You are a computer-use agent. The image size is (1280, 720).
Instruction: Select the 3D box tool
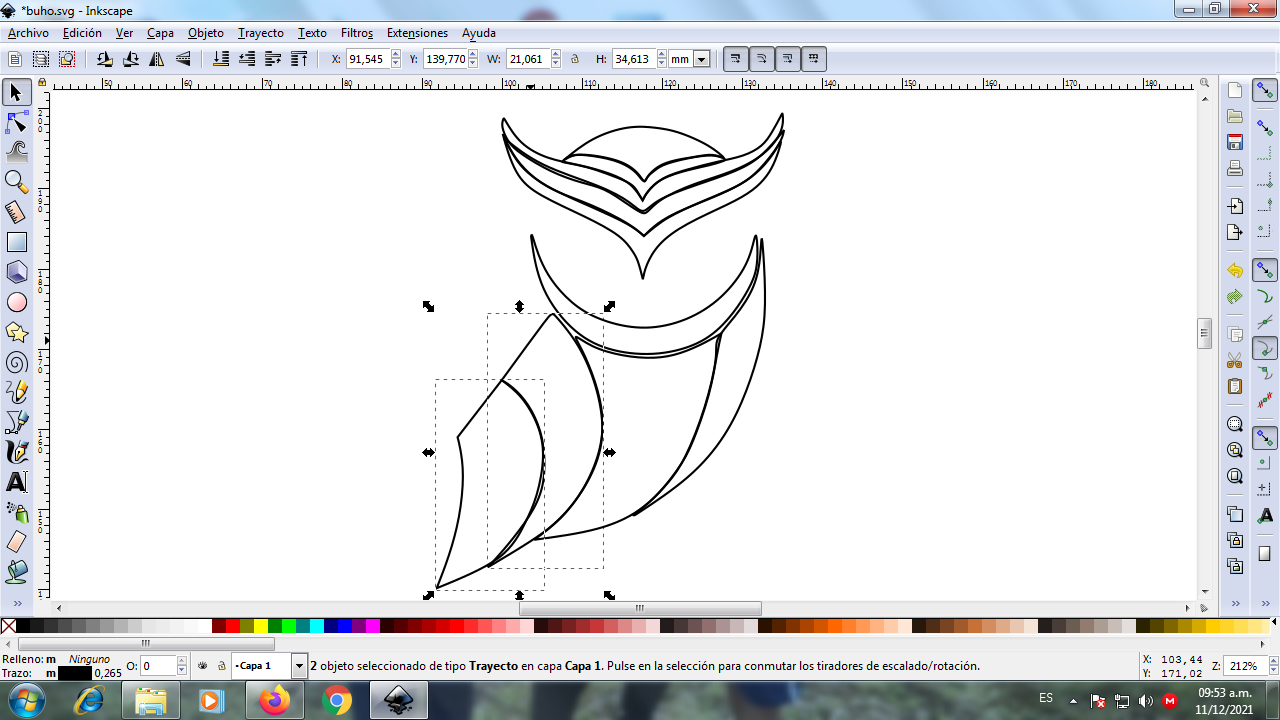click(16, 272)
